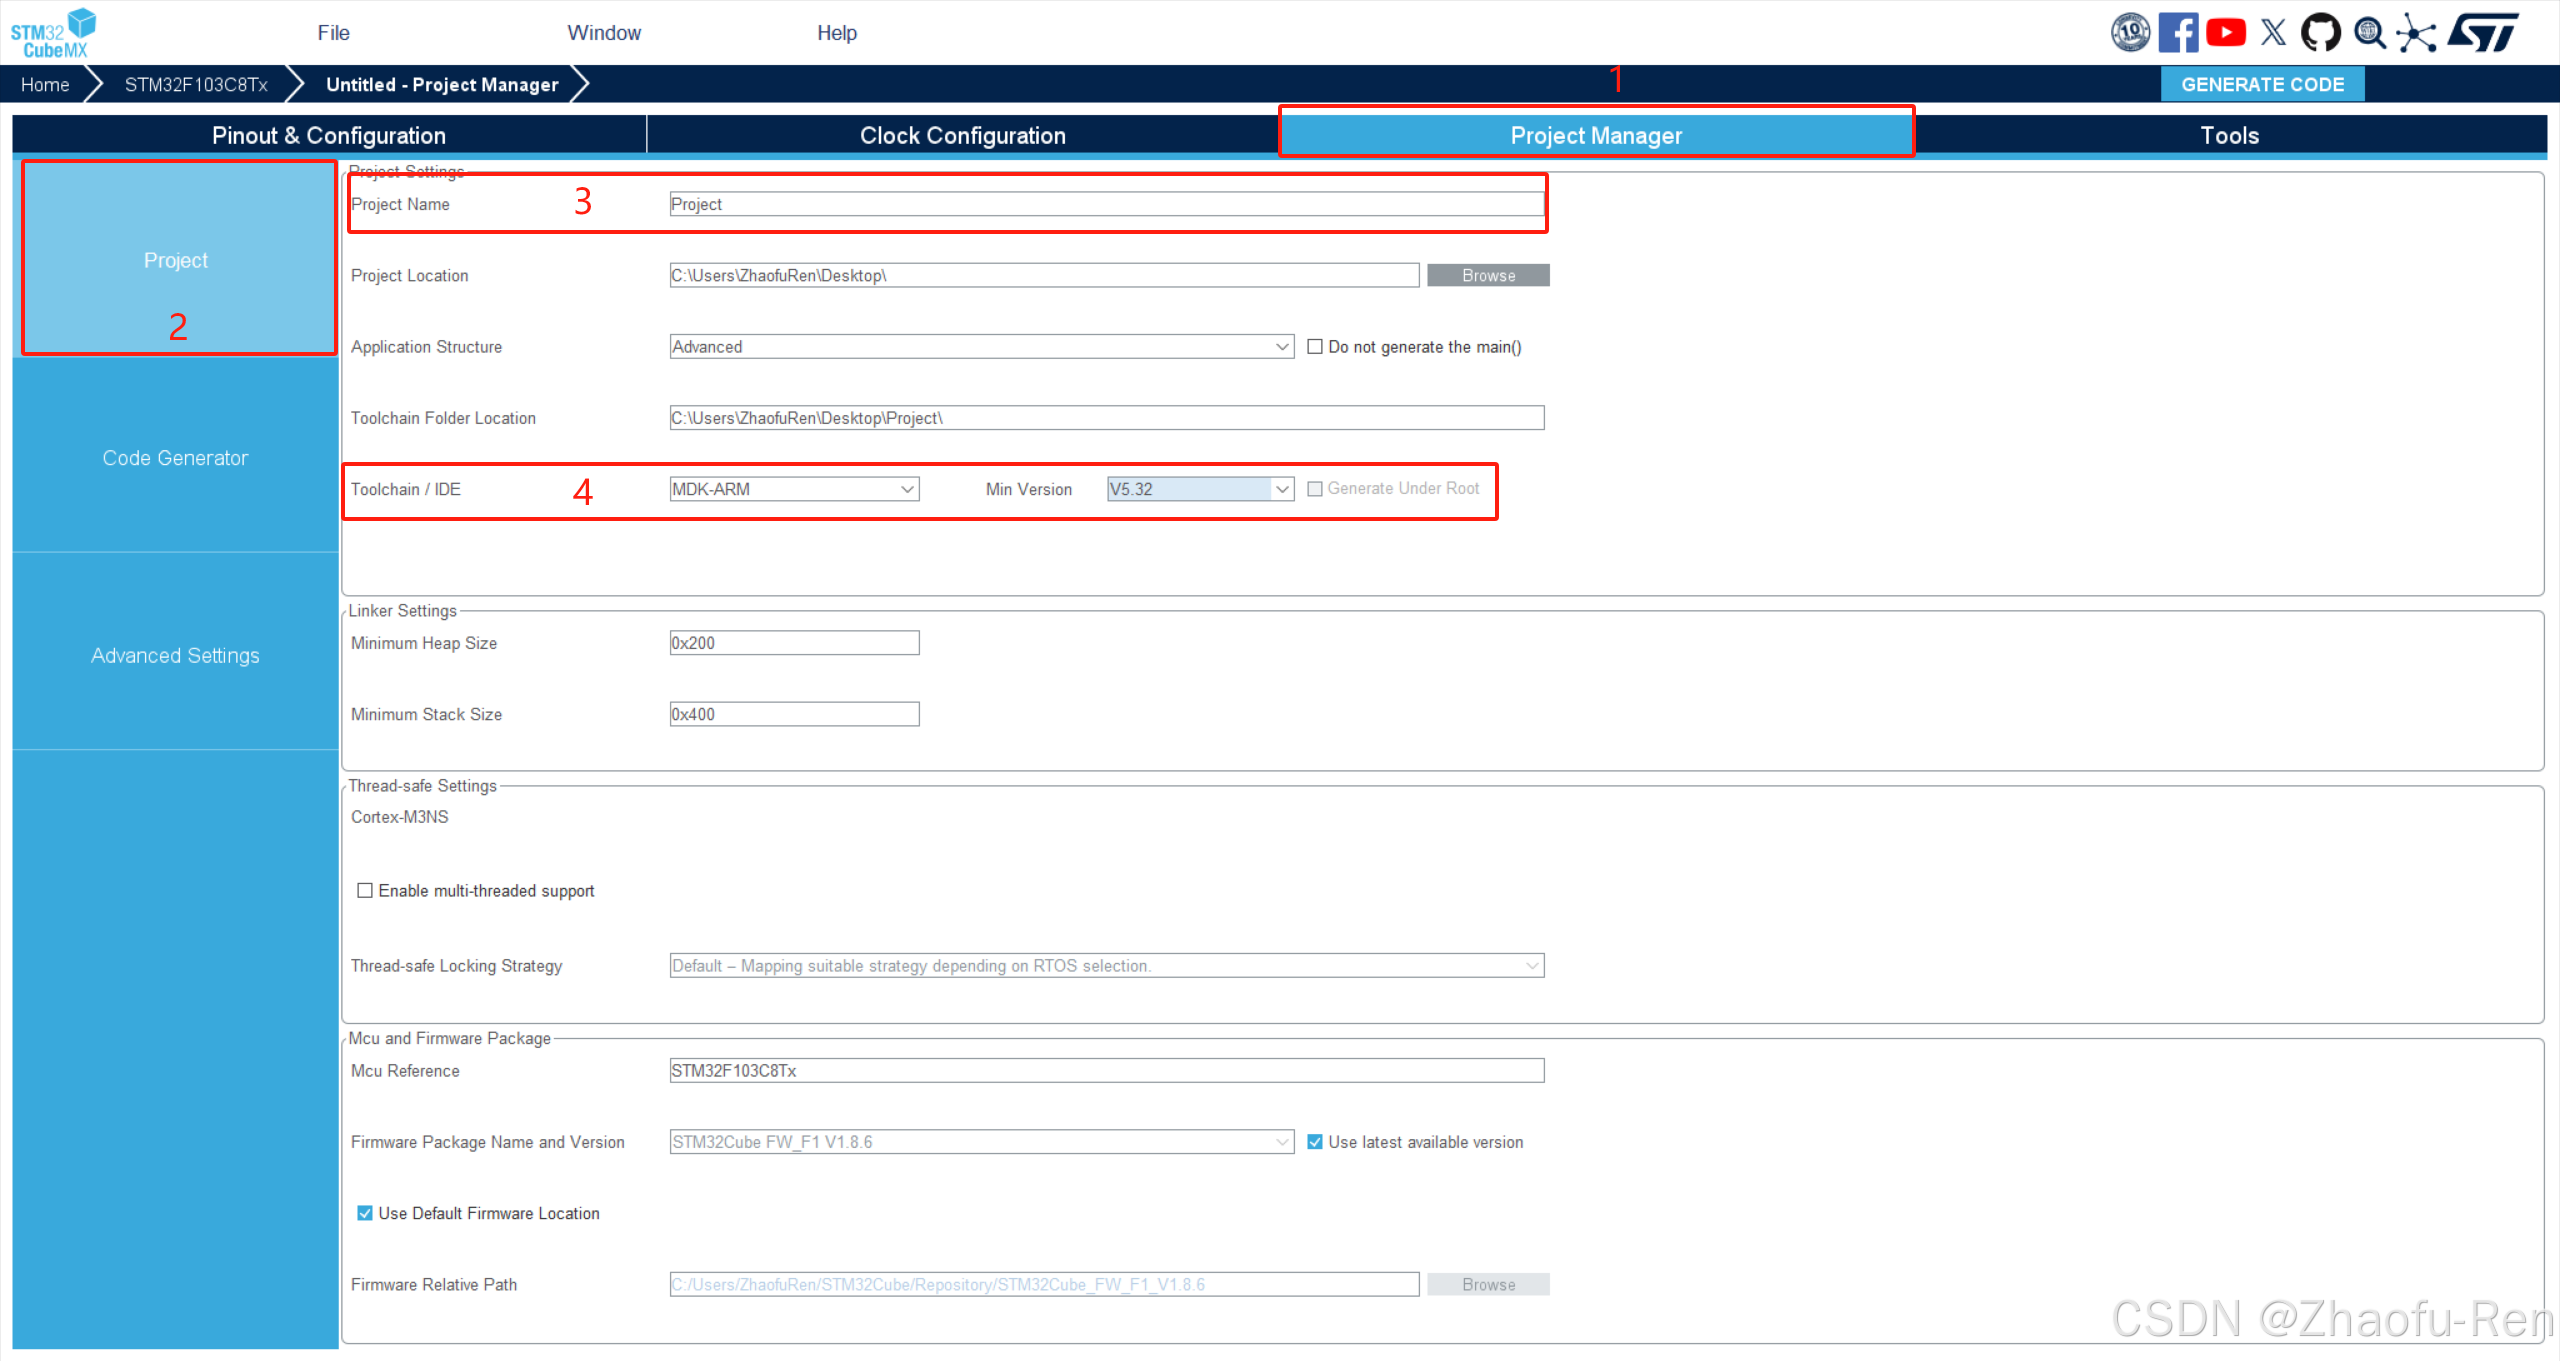Toggle Do not generate the main() checkbox
The height and width of the screenshot is (1361, 2560).
click(1315, 347)
